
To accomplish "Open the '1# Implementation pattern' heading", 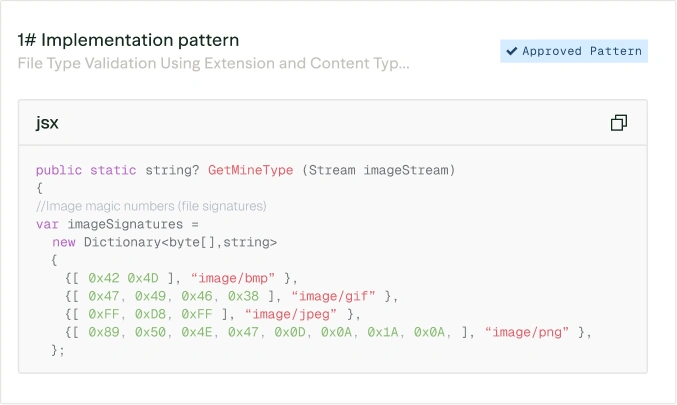I will click(128, 40).
